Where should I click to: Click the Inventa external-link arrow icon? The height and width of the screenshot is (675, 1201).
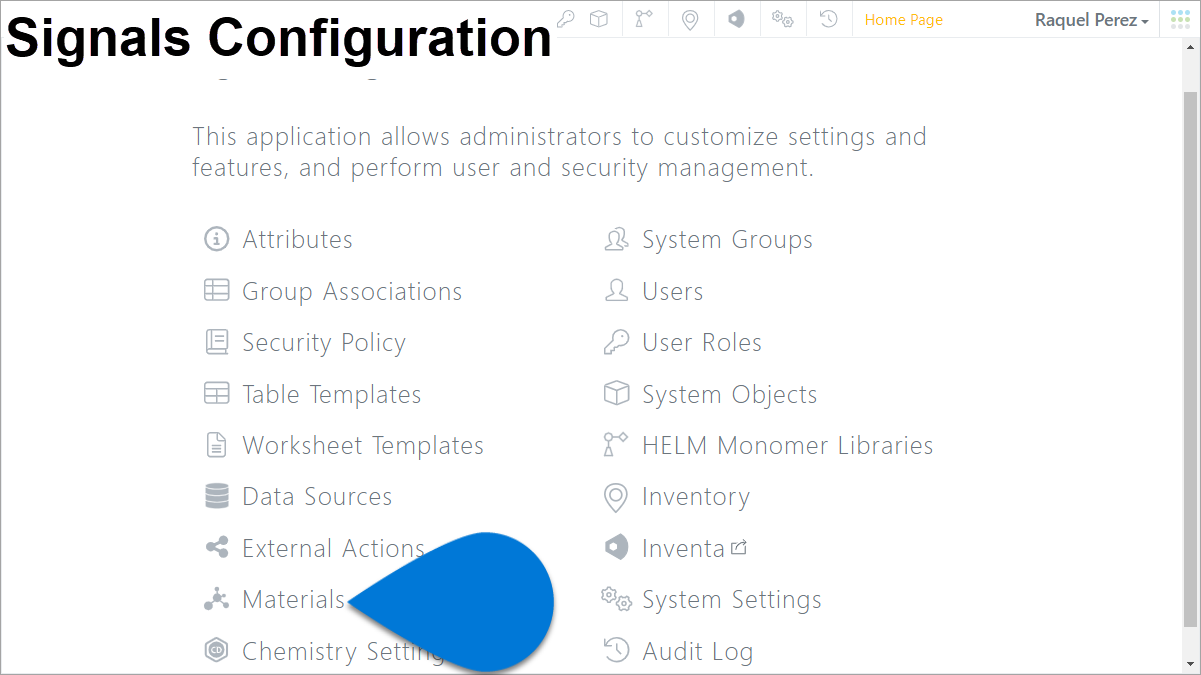tap(739, 547)
